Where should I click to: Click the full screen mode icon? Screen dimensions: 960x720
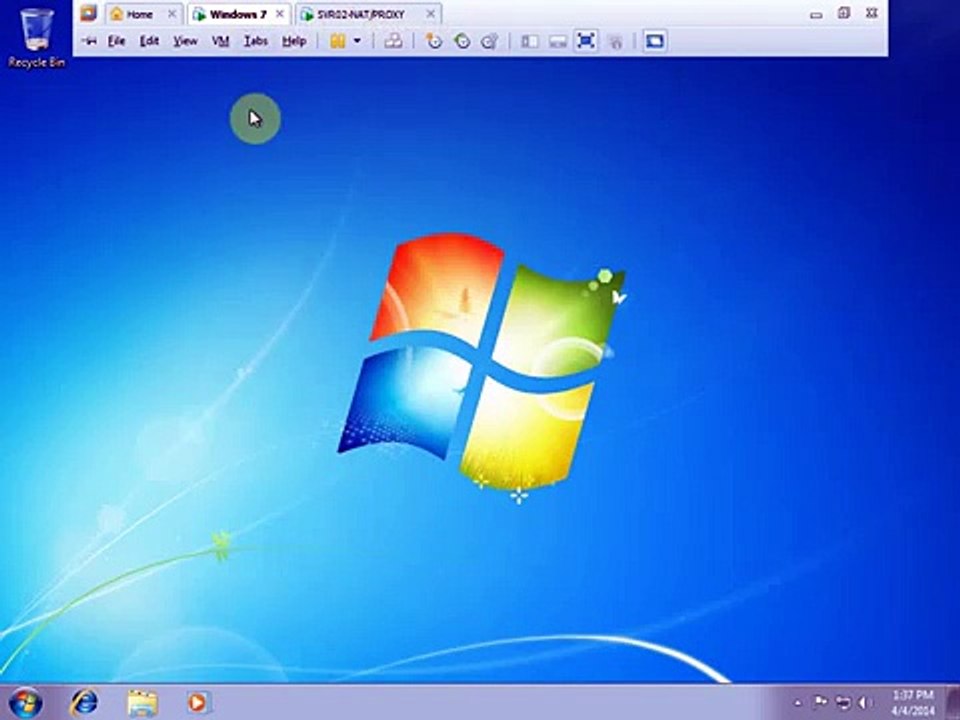586,41
